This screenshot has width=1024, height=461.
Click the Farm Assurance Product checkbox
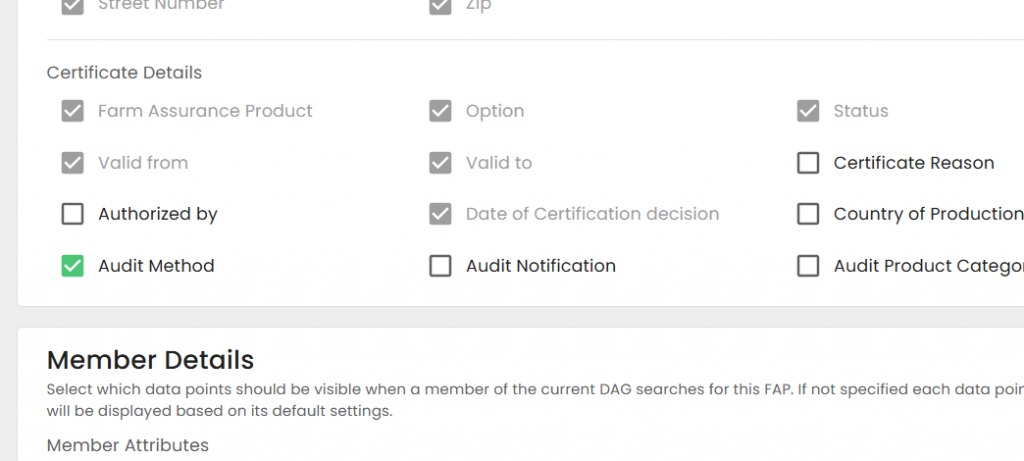pyautogui.click(x=72, y=111)
